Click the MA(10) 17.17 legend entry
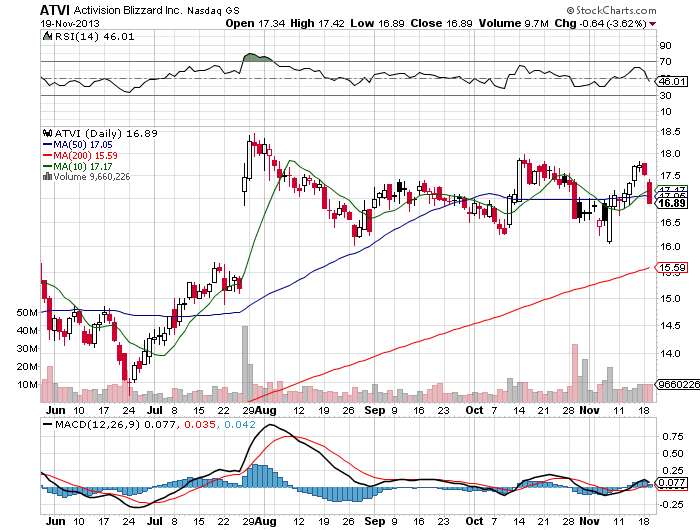 78,166
